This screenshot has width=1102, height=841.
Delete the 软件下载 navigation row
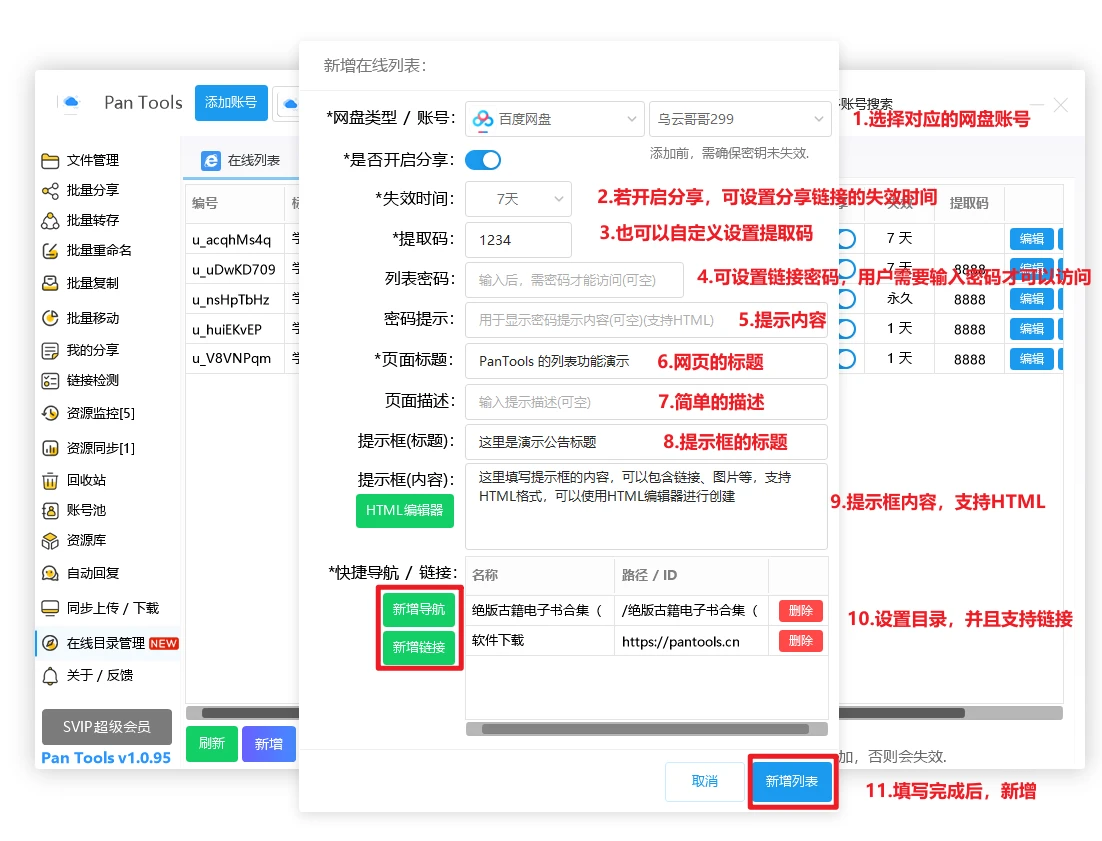pyautogui.click(x=800, y=641)
